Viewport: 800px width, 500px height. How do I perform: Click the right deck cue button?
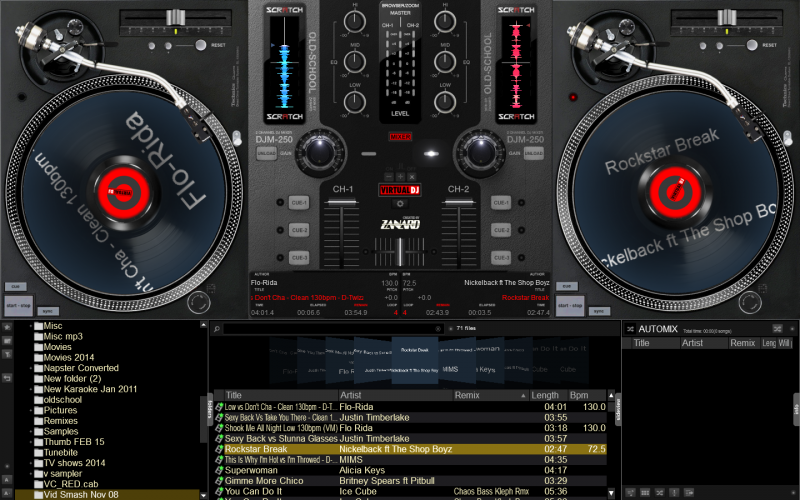[x=567, y=287]
